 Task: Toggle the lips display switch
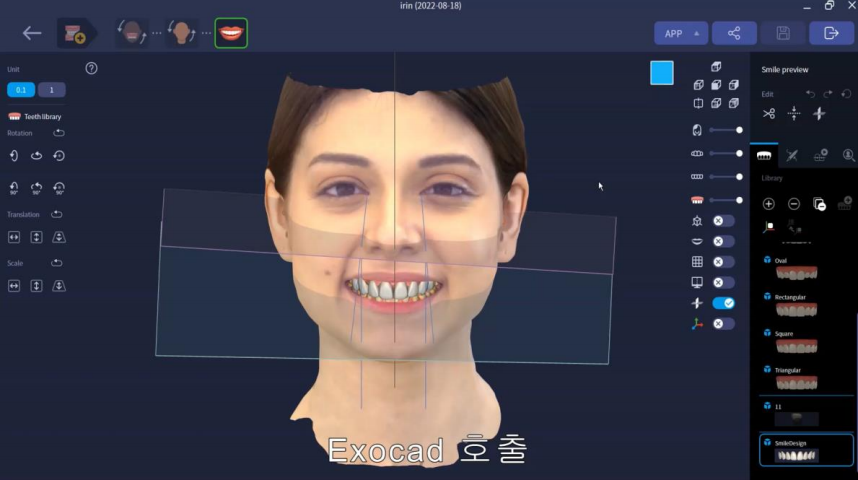tap(723, 241)
